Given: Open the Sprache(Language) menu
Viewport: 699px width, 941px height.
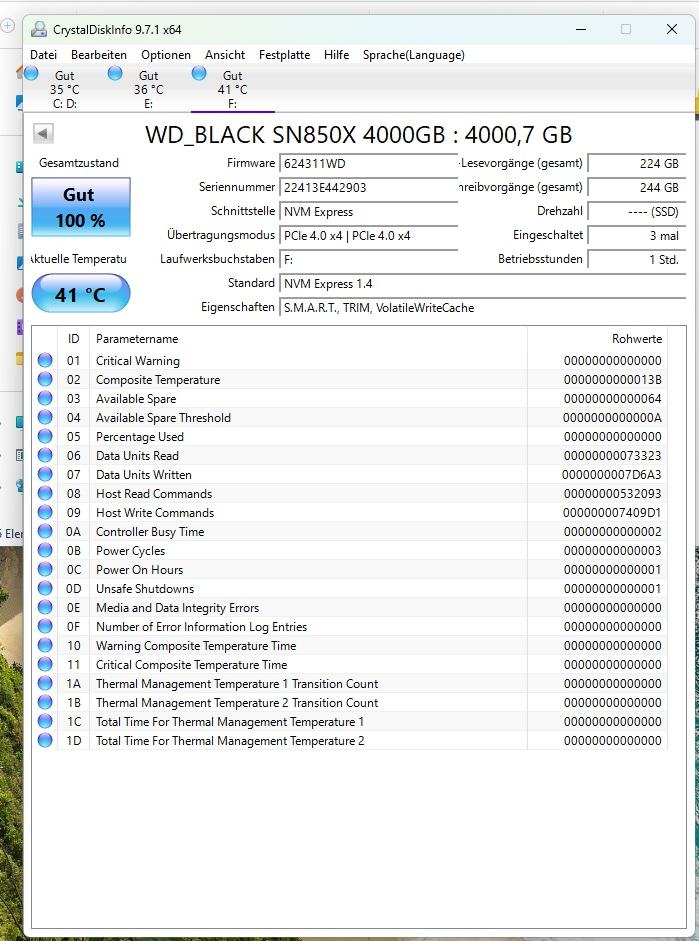Looking at the screenshot, I should [413, 55].
